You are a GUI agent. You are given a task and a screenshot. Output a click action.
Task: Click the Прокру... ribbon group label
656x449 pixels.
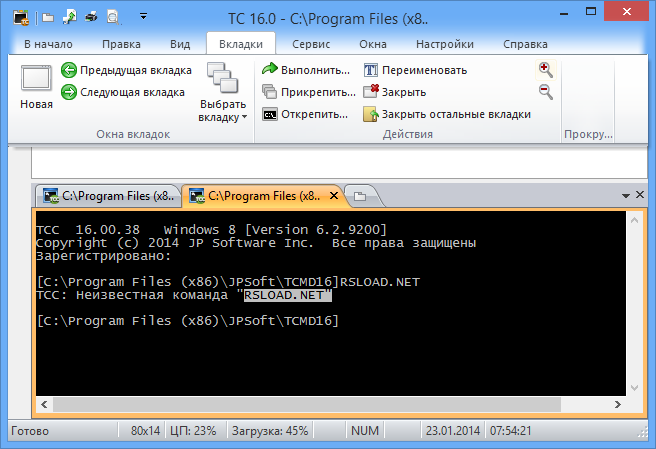tap(588, 134)
